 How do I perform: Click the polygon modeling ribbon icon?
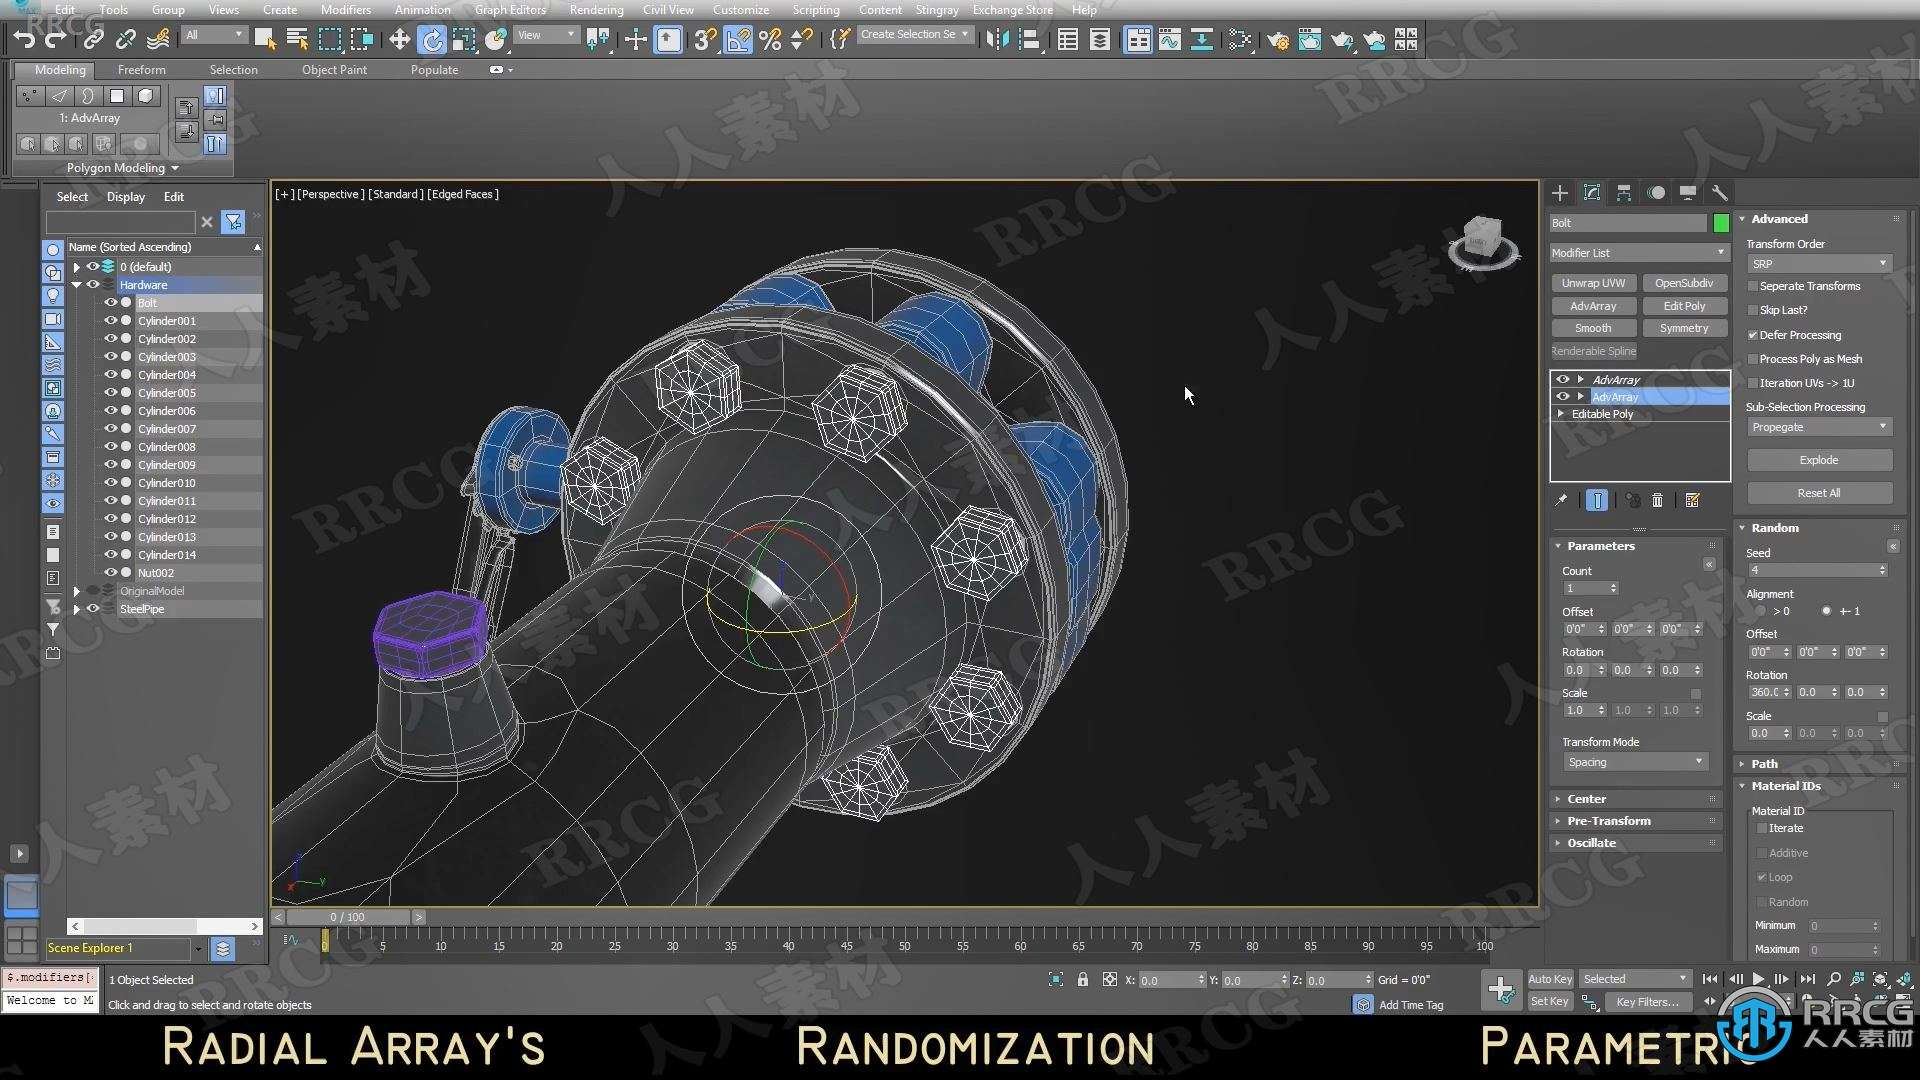click(x=119, y=167)
